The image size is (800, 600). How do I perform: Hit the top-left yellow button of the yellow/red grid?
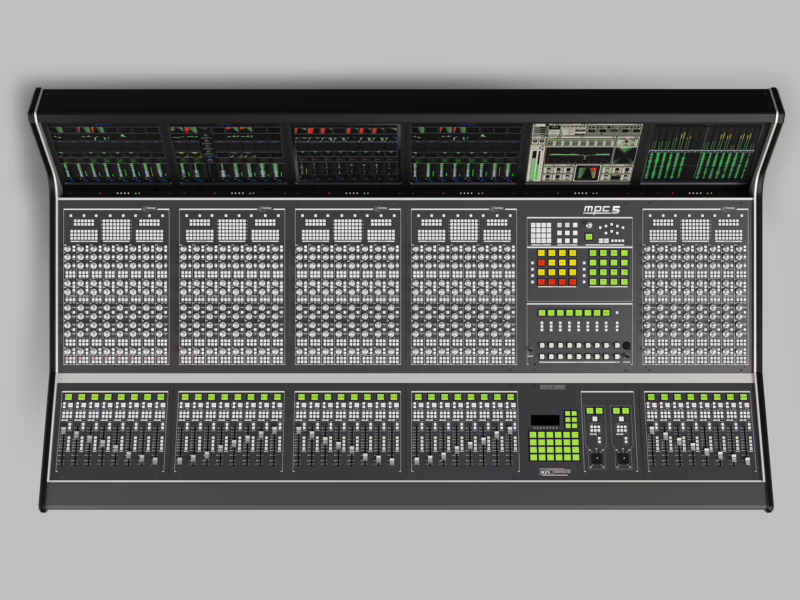(x=541, y=253)
